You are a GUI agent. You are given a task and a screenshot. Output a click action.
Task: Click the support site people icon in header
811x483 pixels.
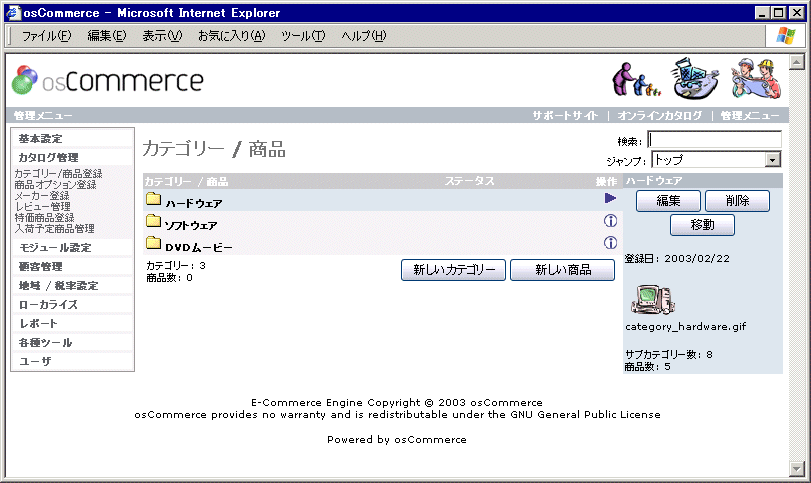636,79
